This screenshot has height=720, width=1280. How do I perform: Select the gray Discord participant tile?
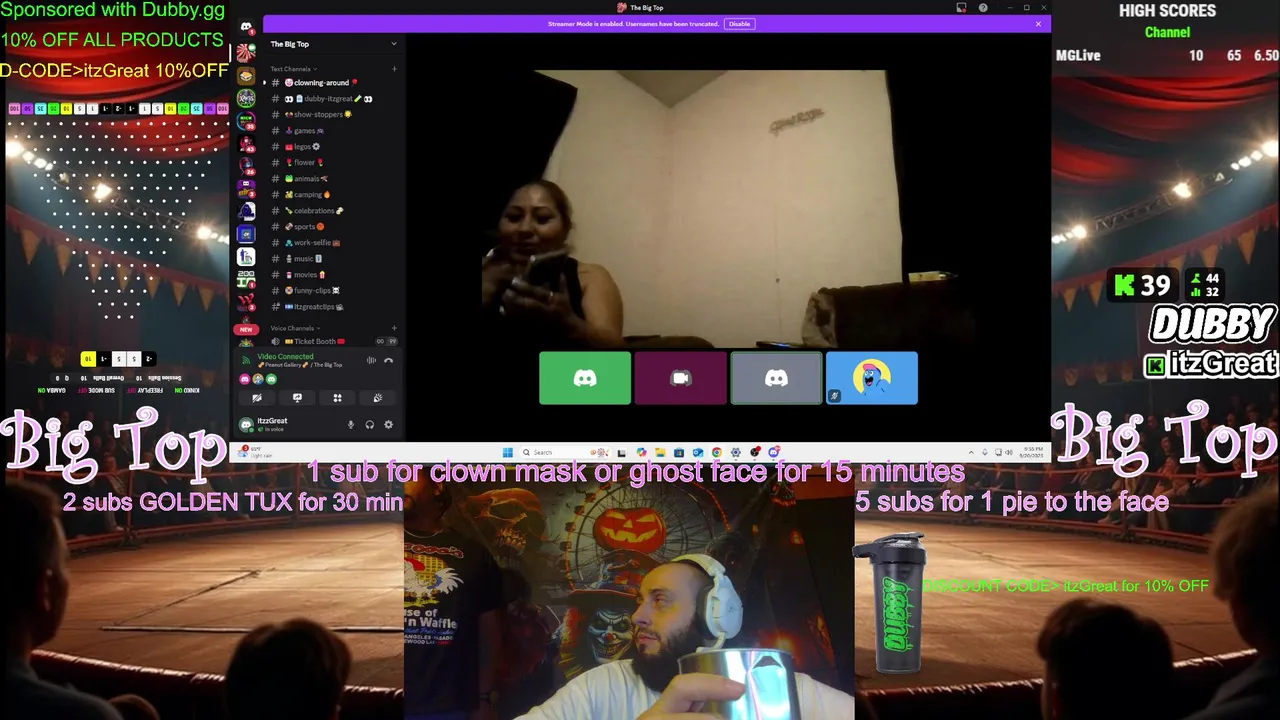point(776,378)
